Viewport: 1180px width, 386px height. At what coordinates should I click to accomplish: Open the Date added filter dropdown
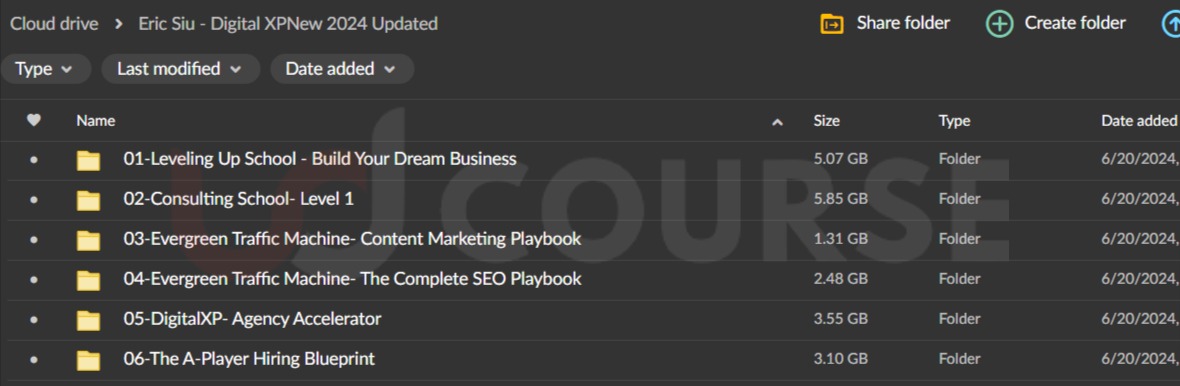pyautogui.click(x=342, y=68)
